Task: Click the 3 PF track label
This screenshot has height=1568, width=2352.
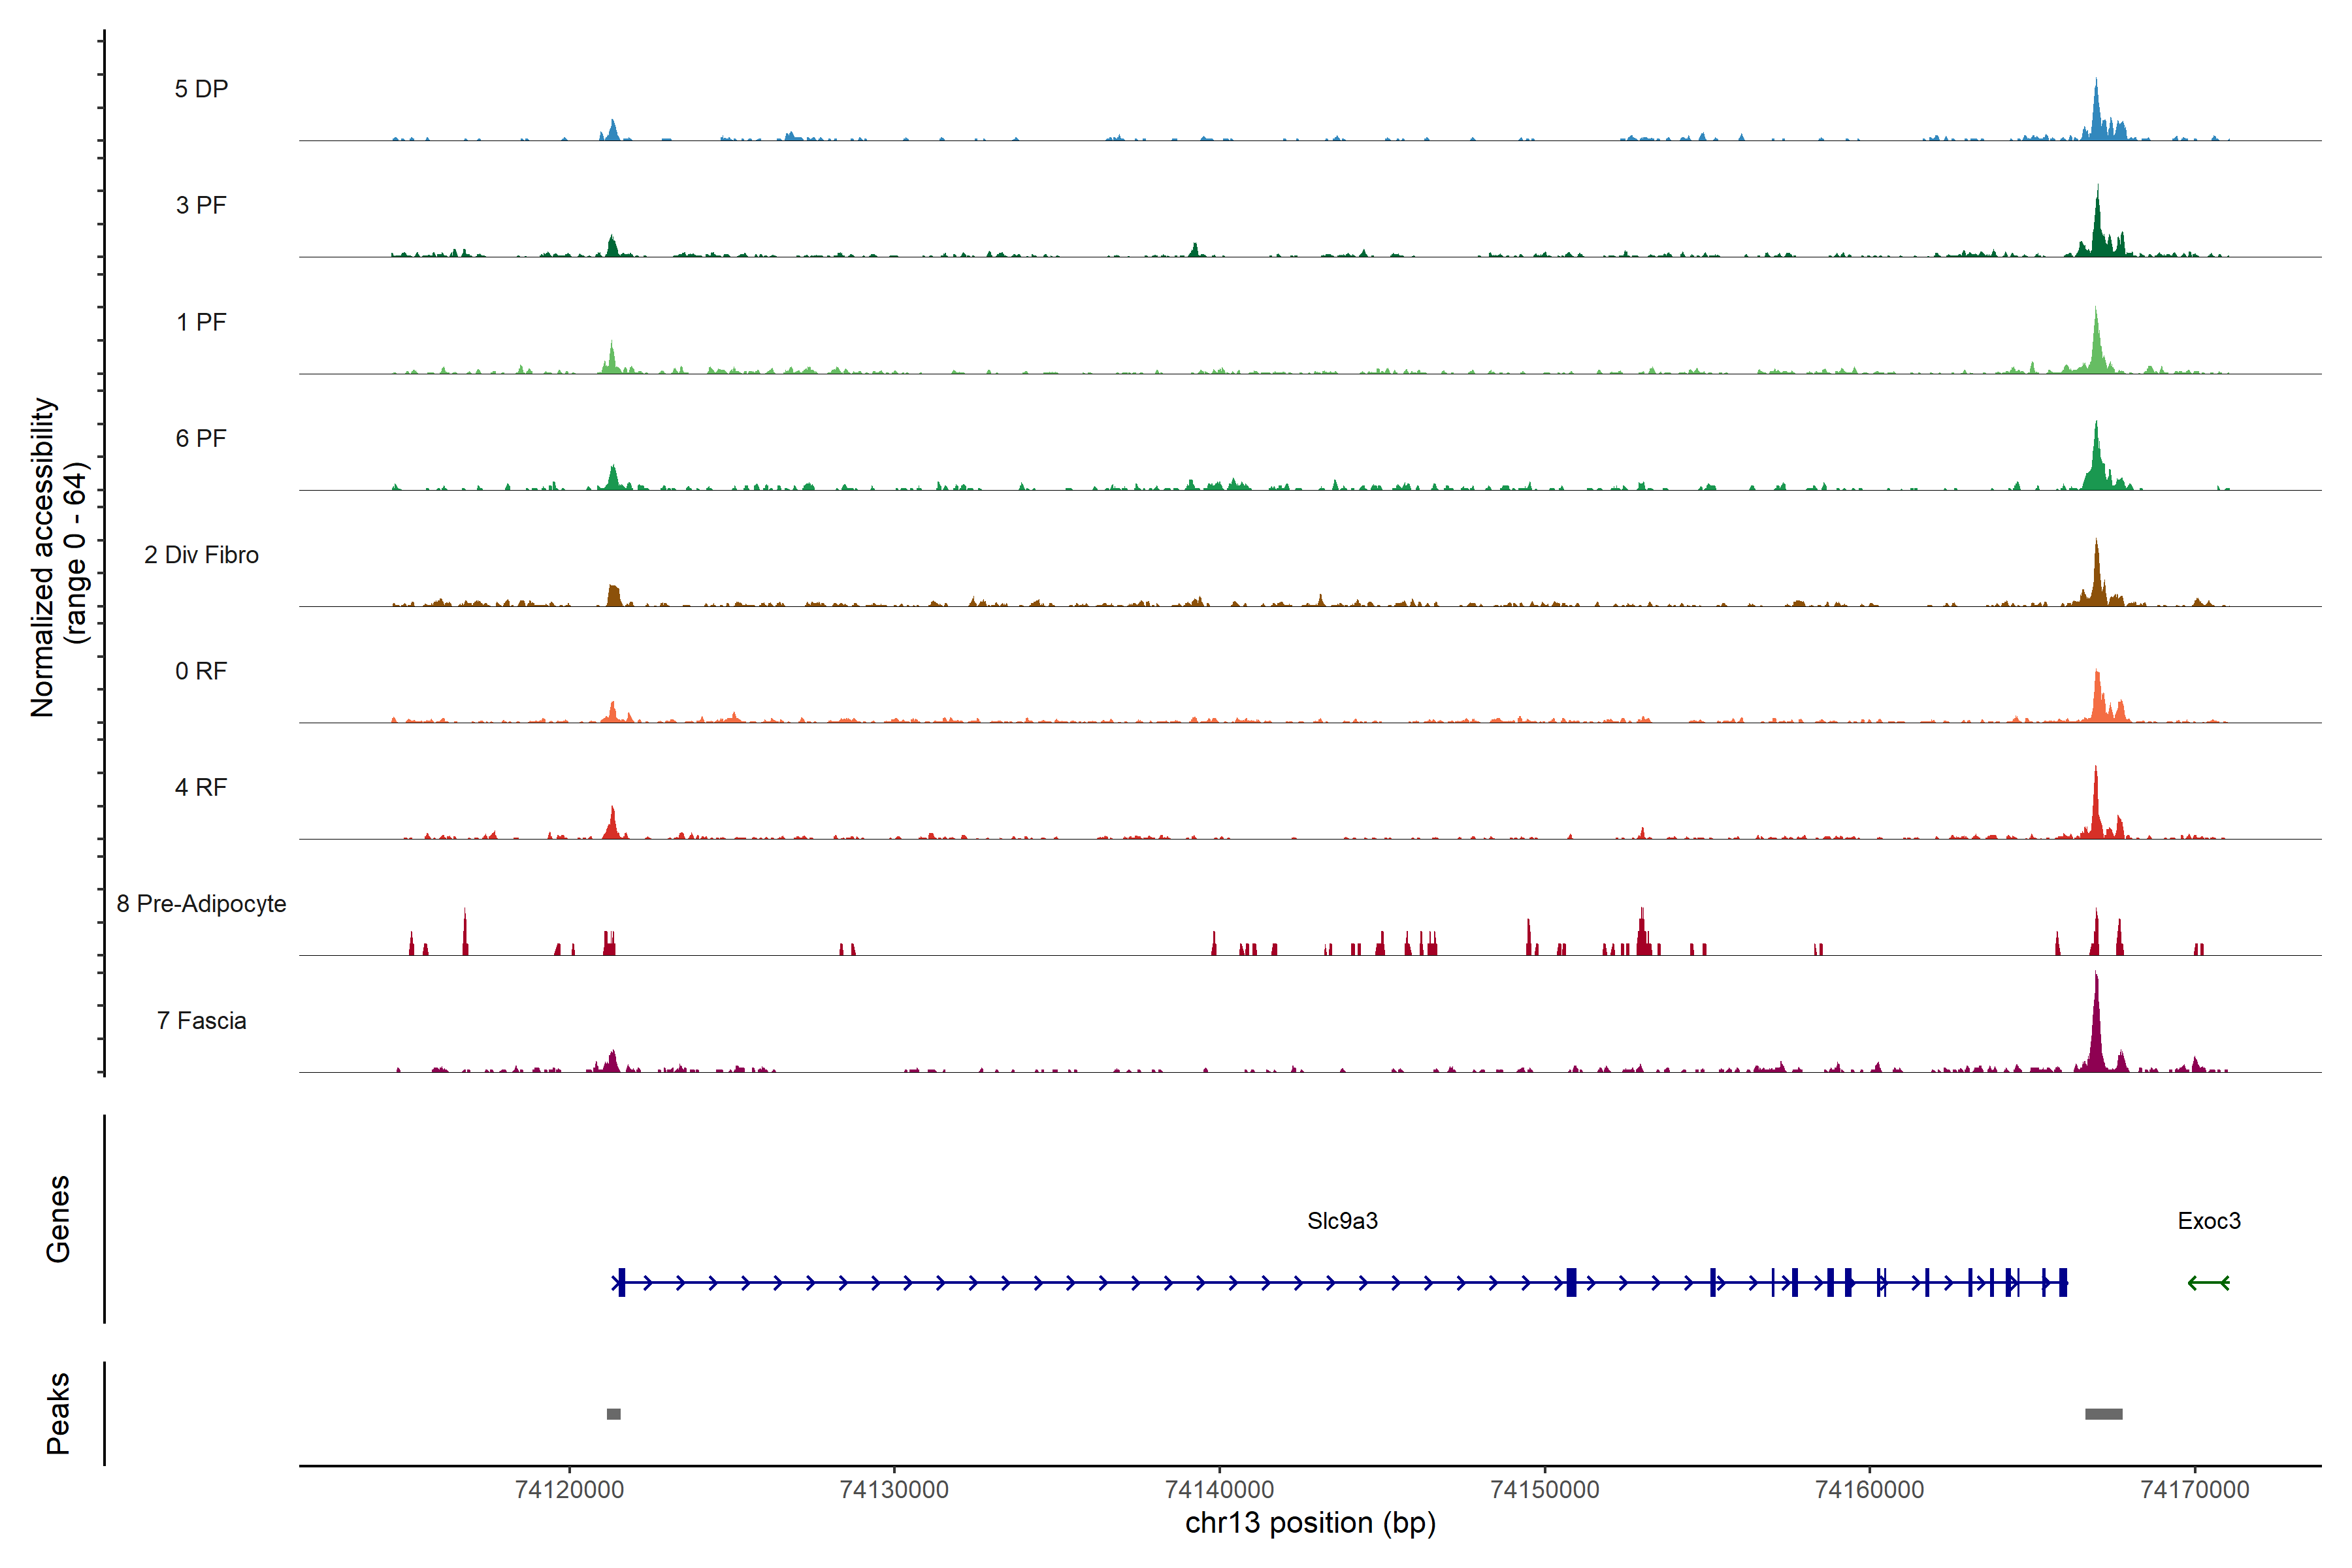Action: click(201, 205)
